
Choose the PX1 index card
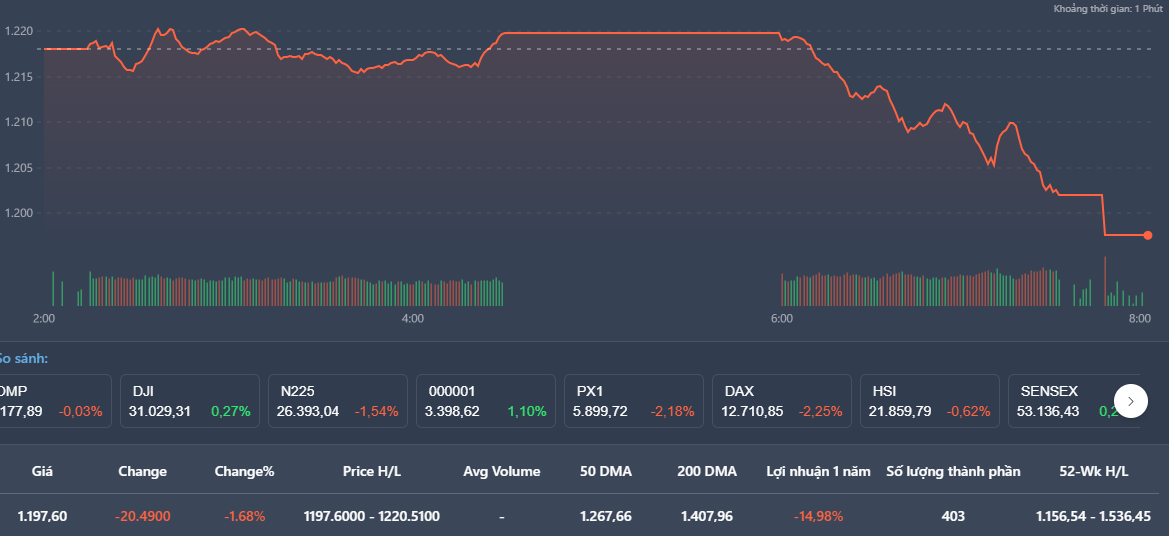click(x=633, y=401)
